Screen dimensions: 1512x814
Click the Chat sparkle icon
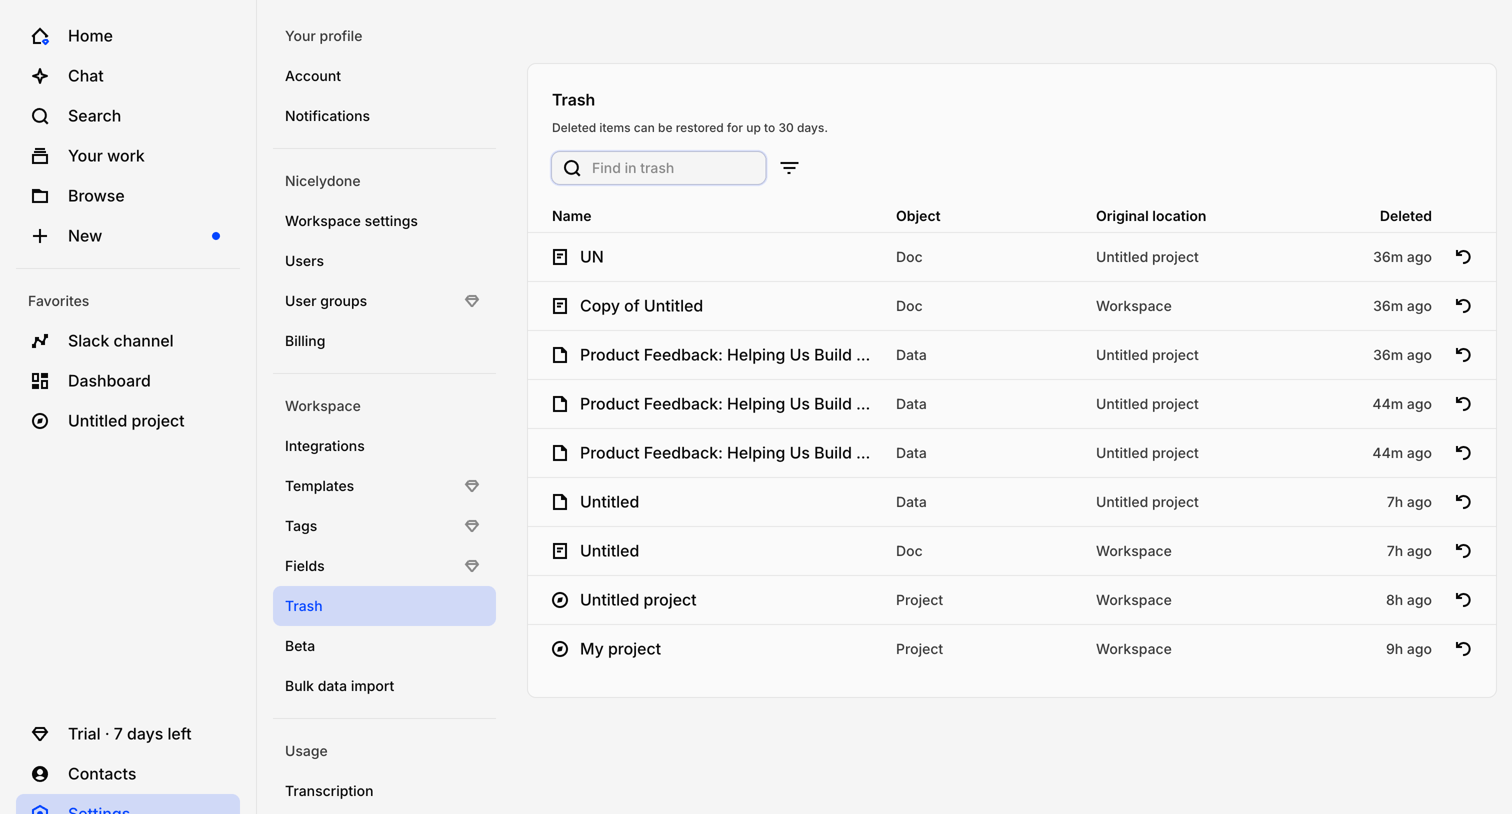coord(40,76)
